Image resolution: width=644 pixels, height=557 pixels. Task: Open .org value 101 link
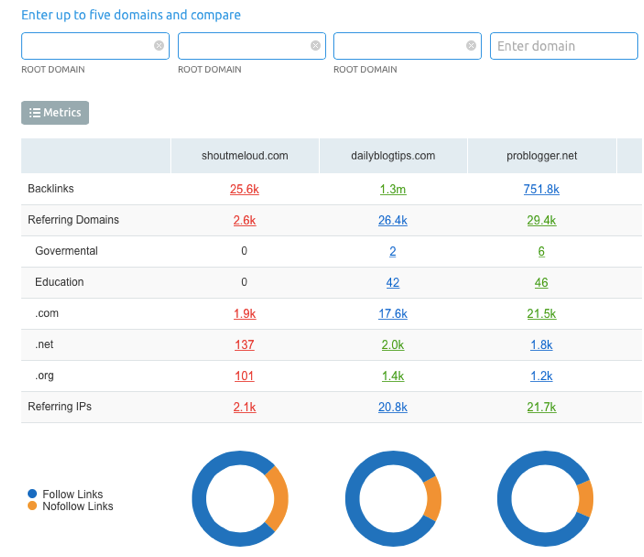244,376
